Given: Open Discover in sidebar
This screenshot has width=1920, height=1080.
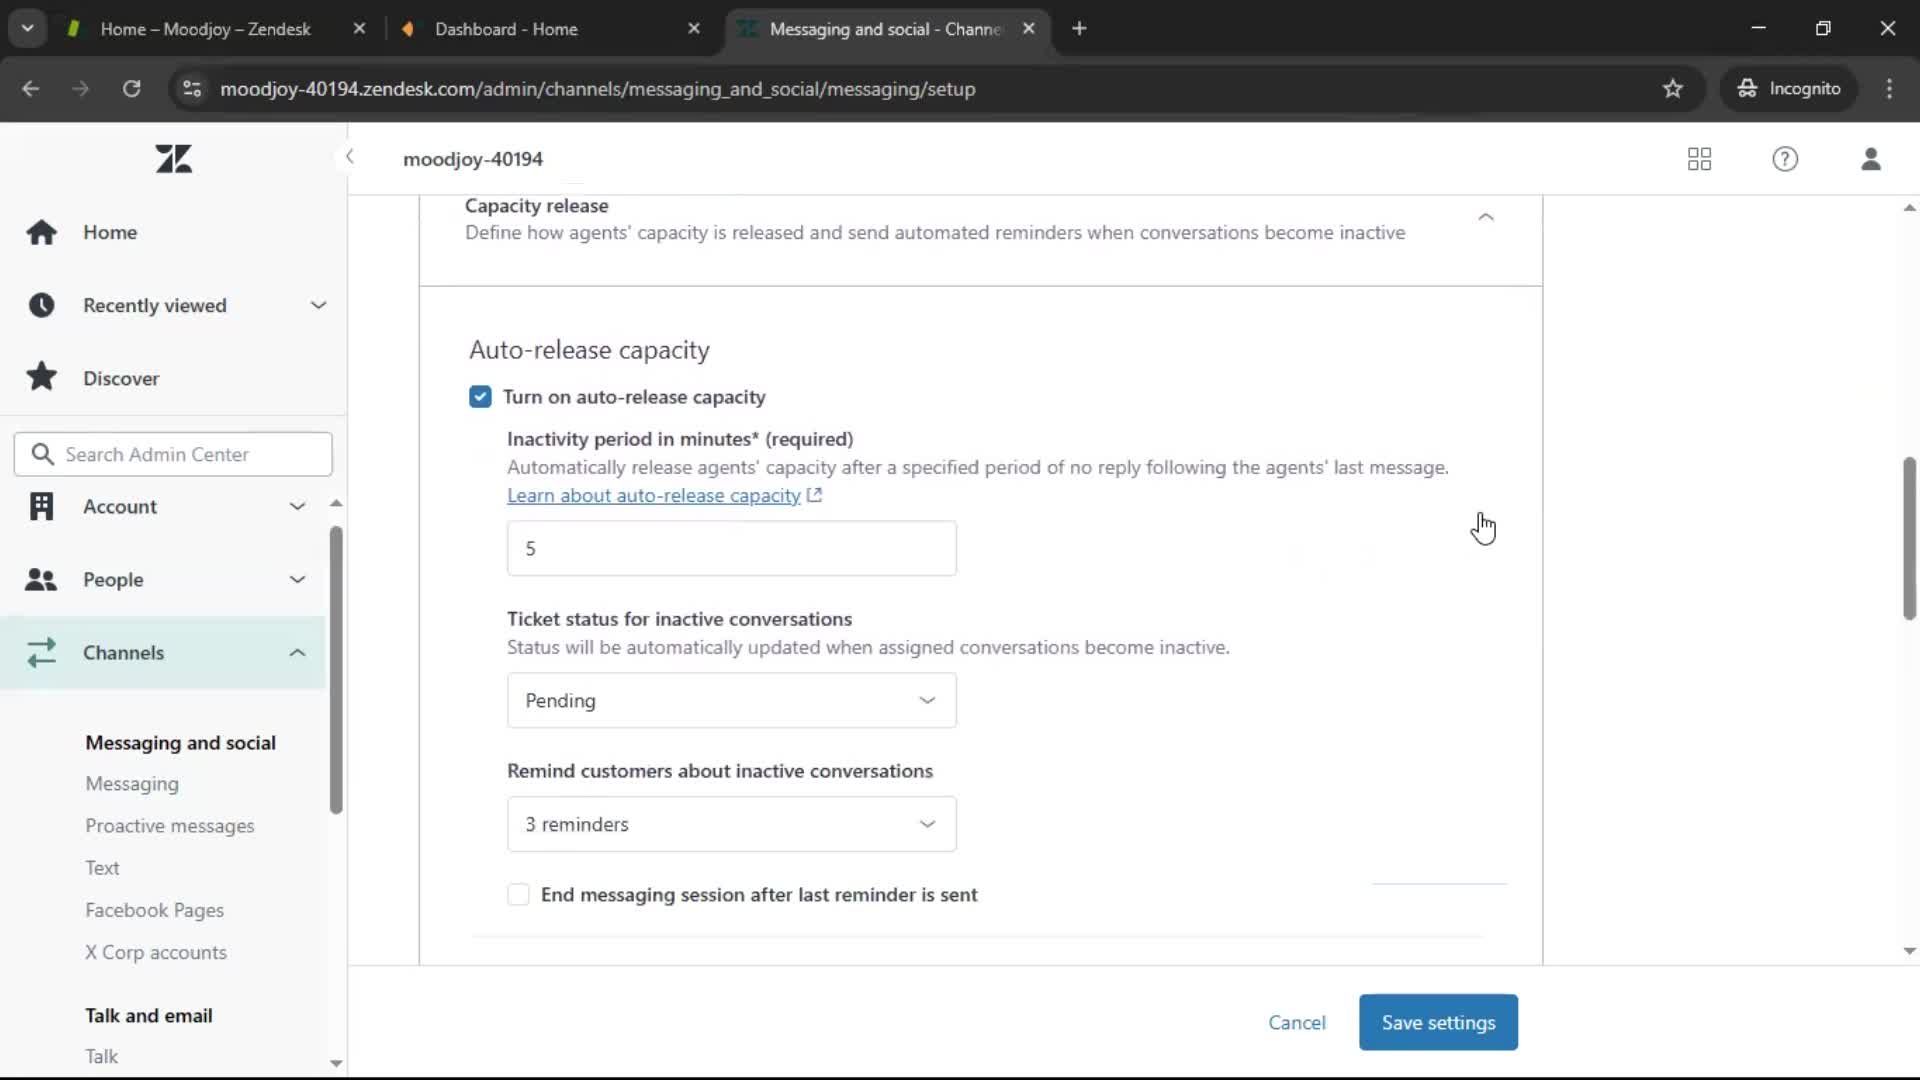Looking at the screenshot, I should point(121,378).
